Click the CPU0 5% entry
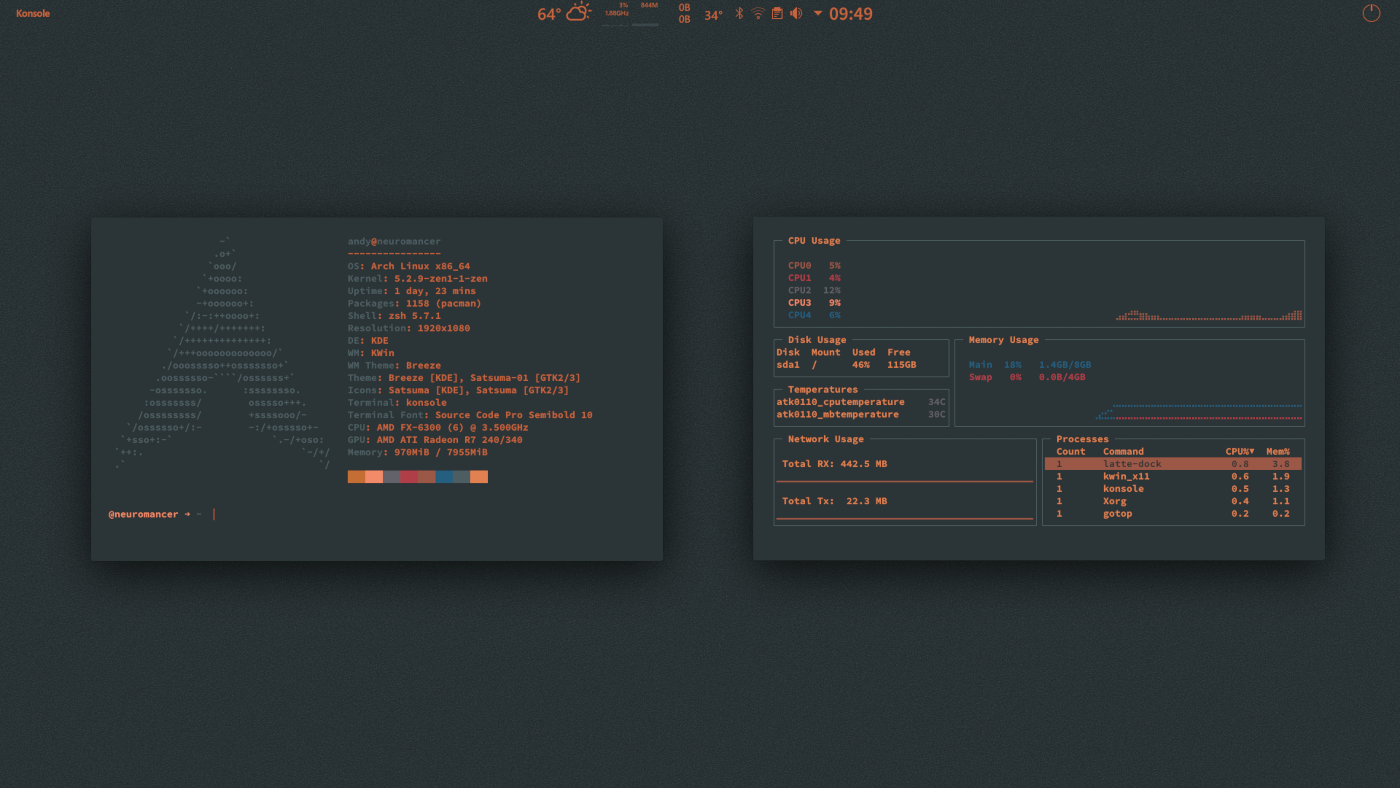 (x=814, y=266)
